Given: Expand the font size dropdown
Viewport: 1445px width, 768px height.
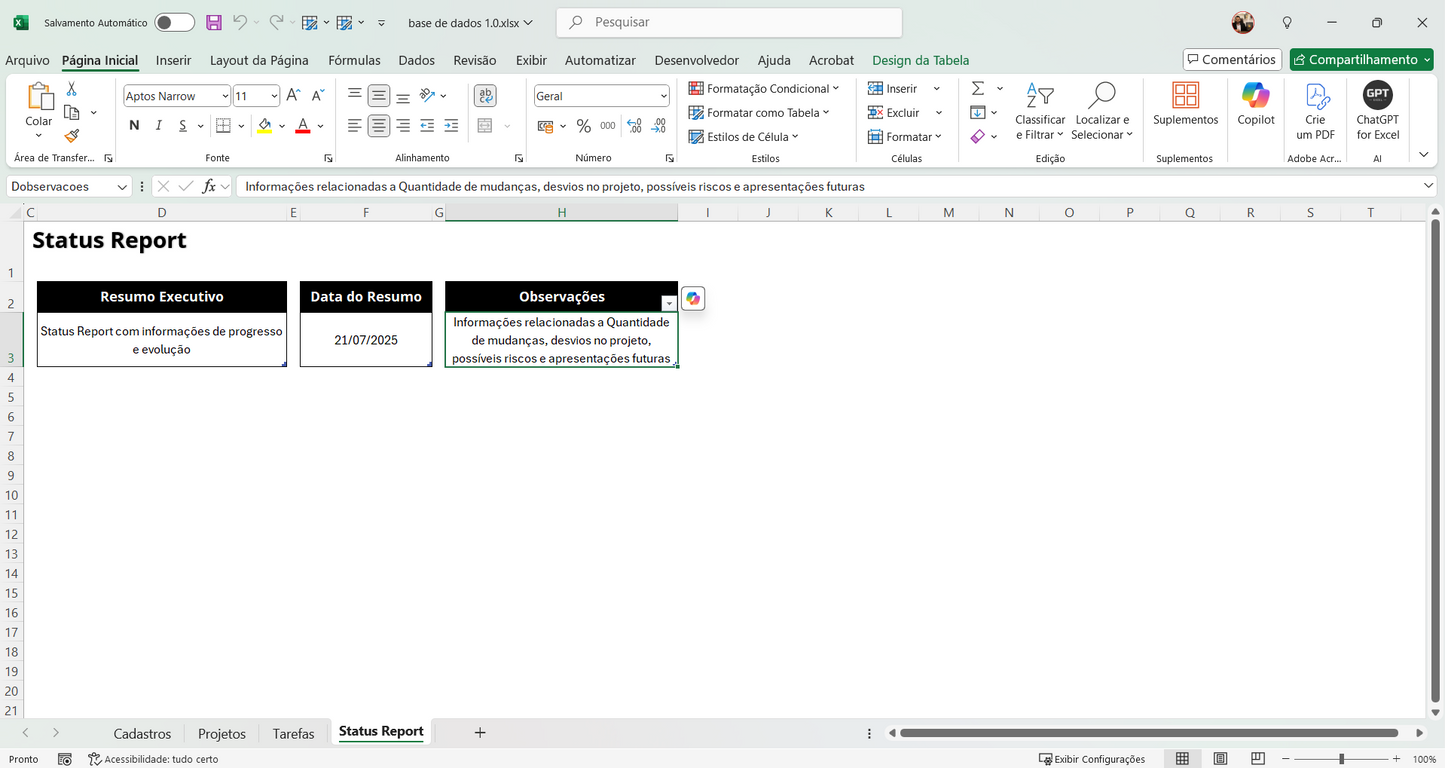Looking at the screenshot, I should [273, 95].
